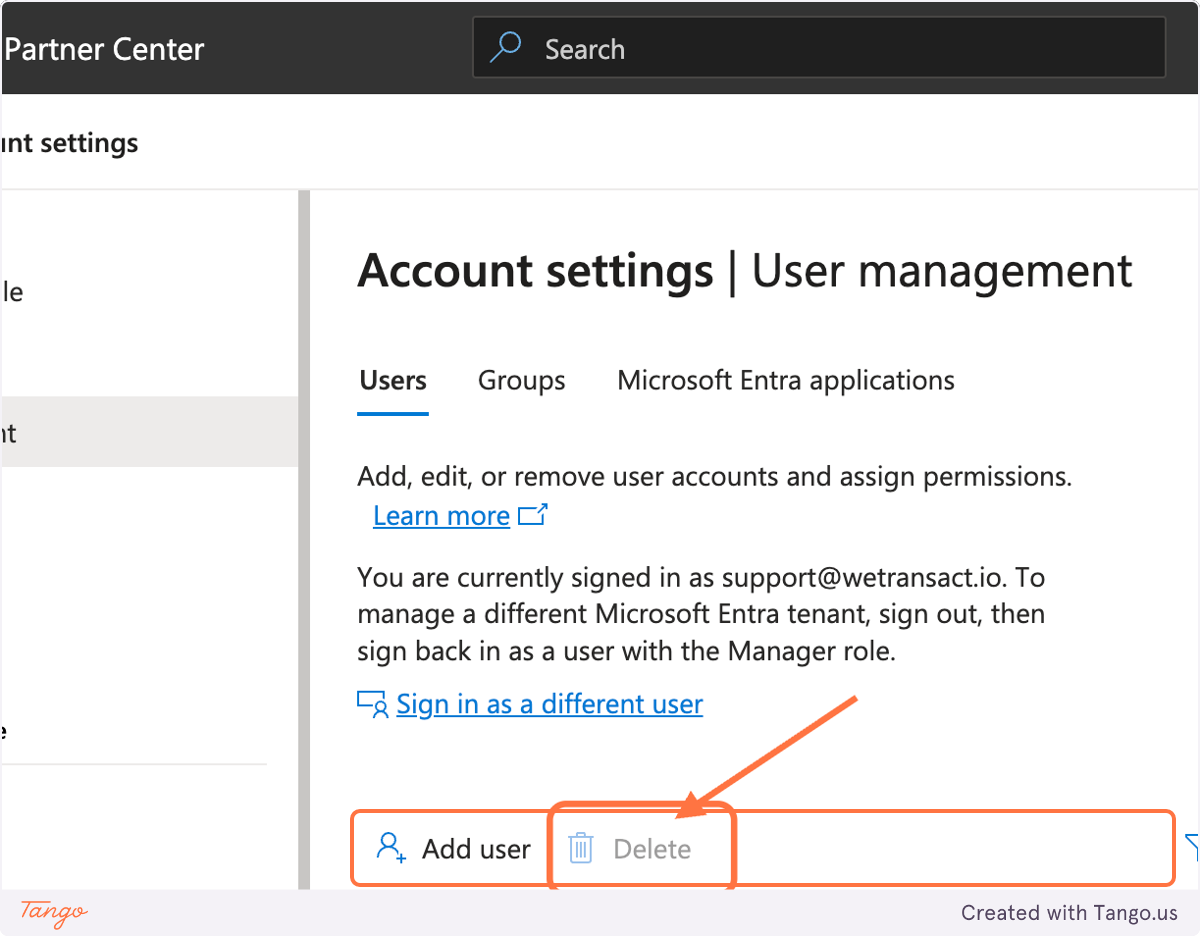
Task: Click the trash can Delete icon
Action: click(x=581, y=849)
